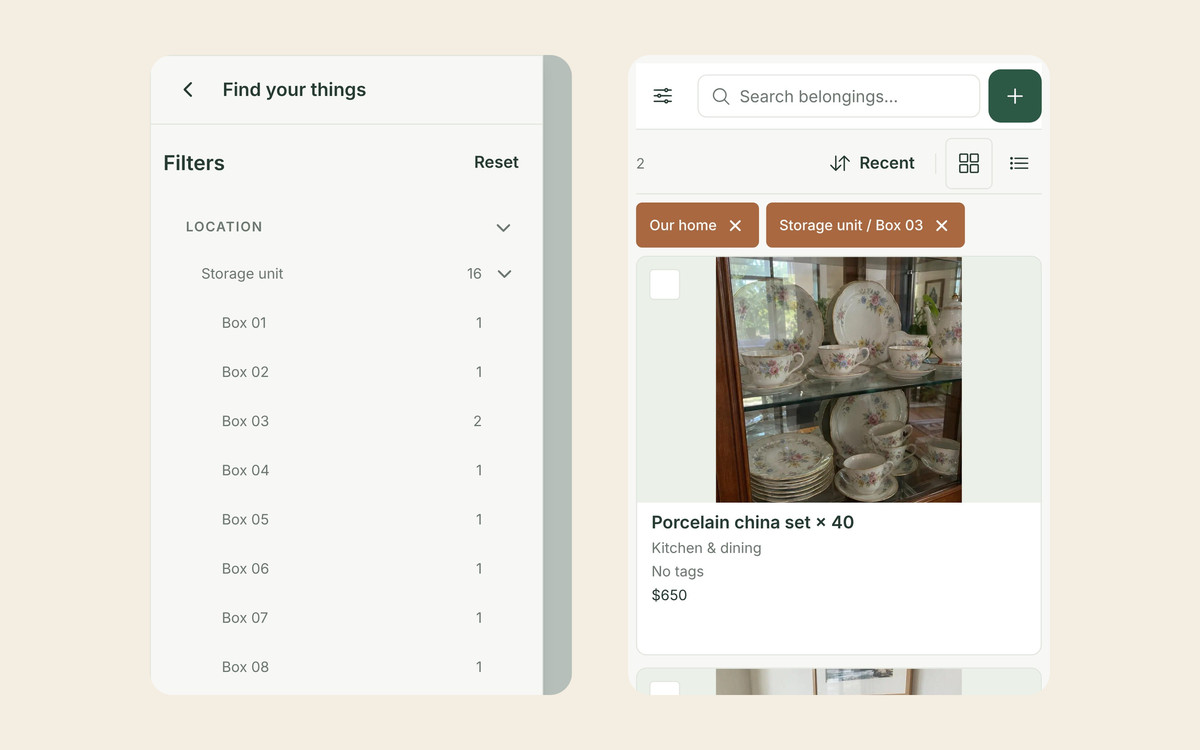Remove the Our home filter chip

pos(735,226)
